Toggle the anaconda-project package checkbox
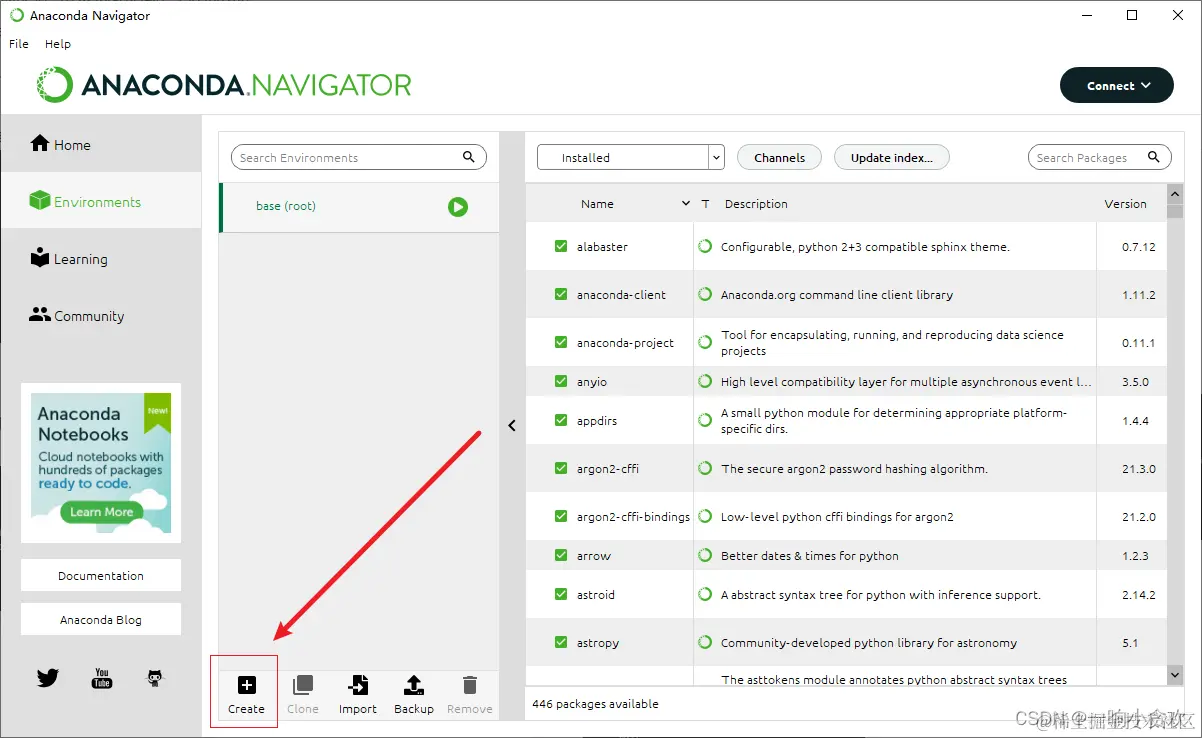 coord(561,342)
